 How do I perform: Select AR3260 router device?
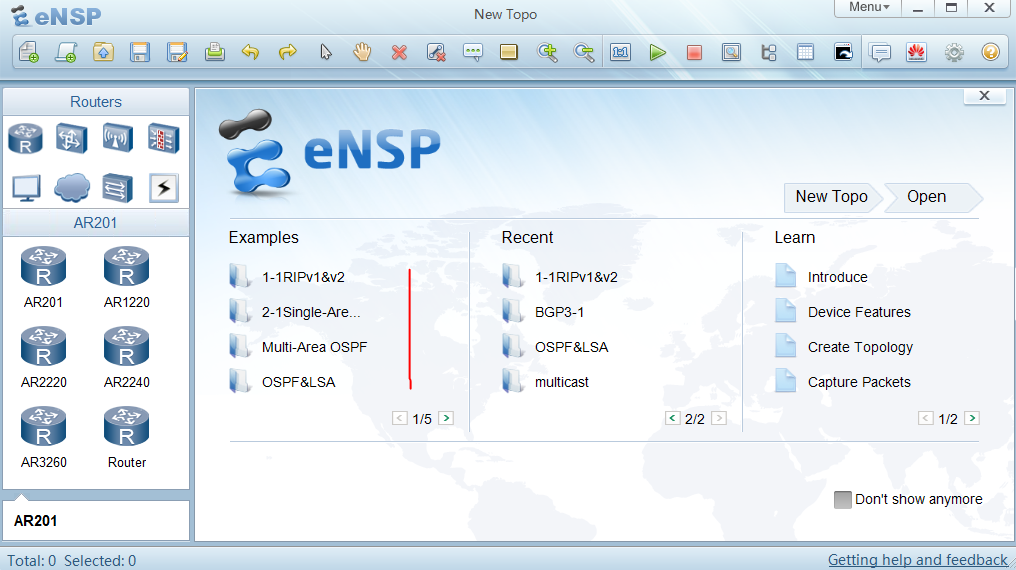(43, 438)
